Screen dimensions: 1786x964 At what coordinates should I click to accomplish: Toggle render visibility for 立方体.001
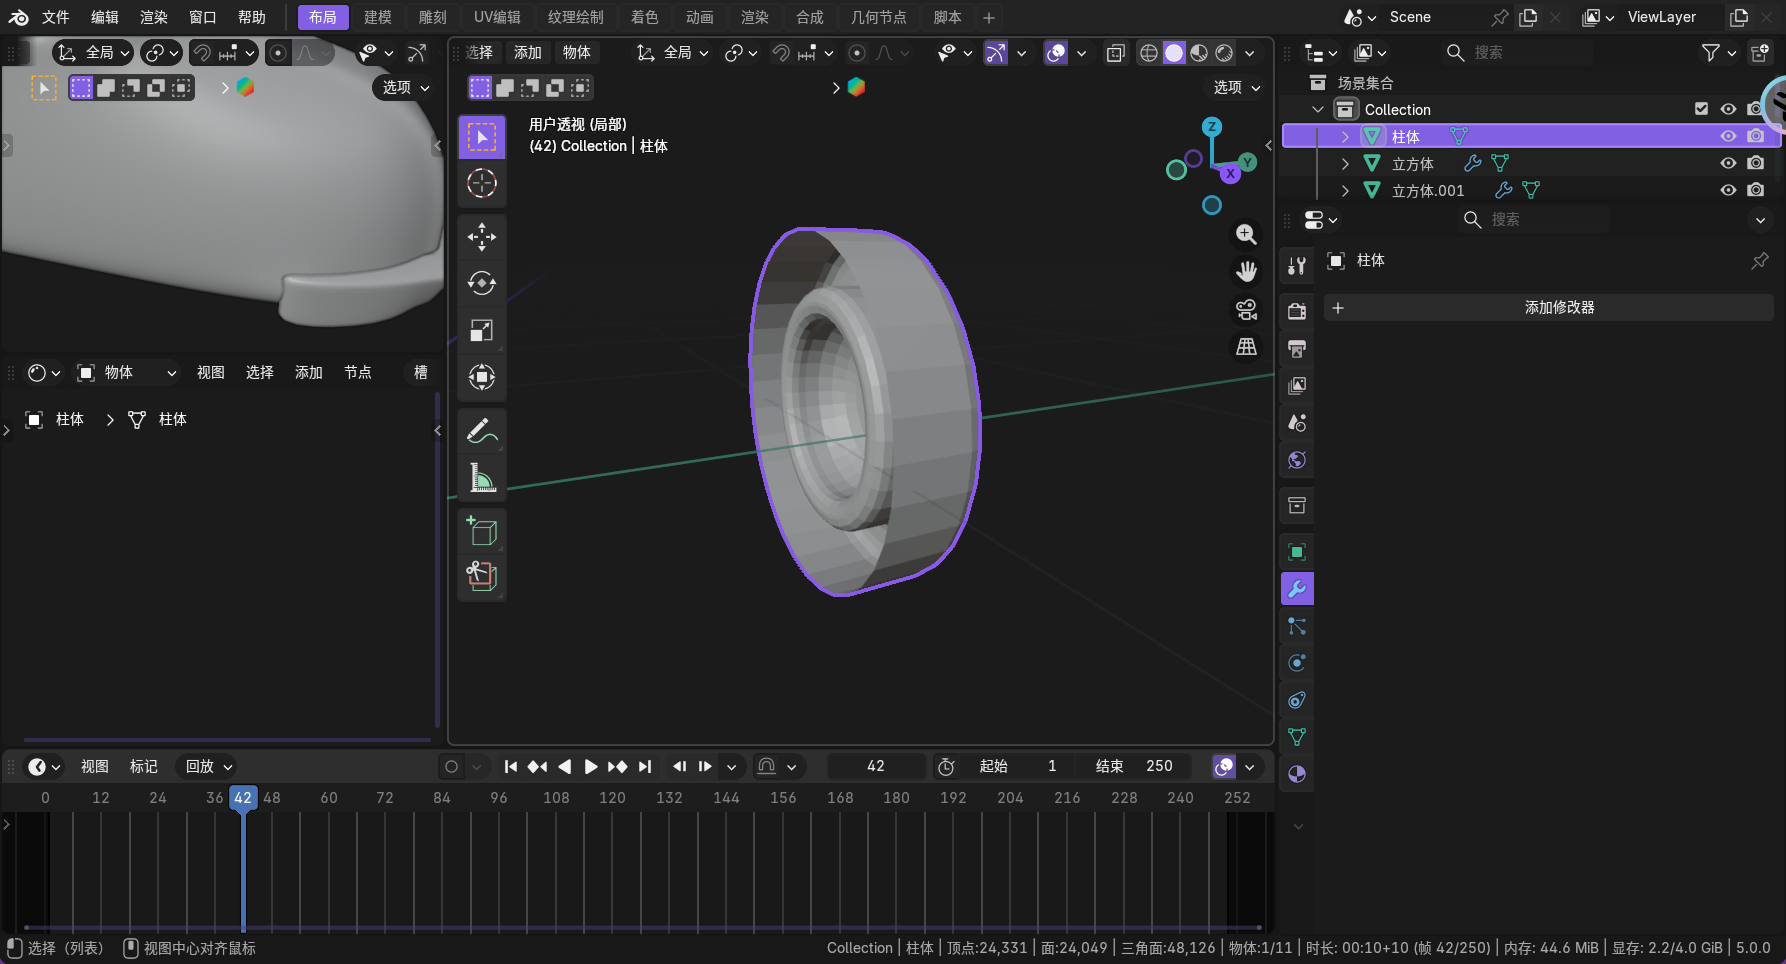click(1755, 190)
